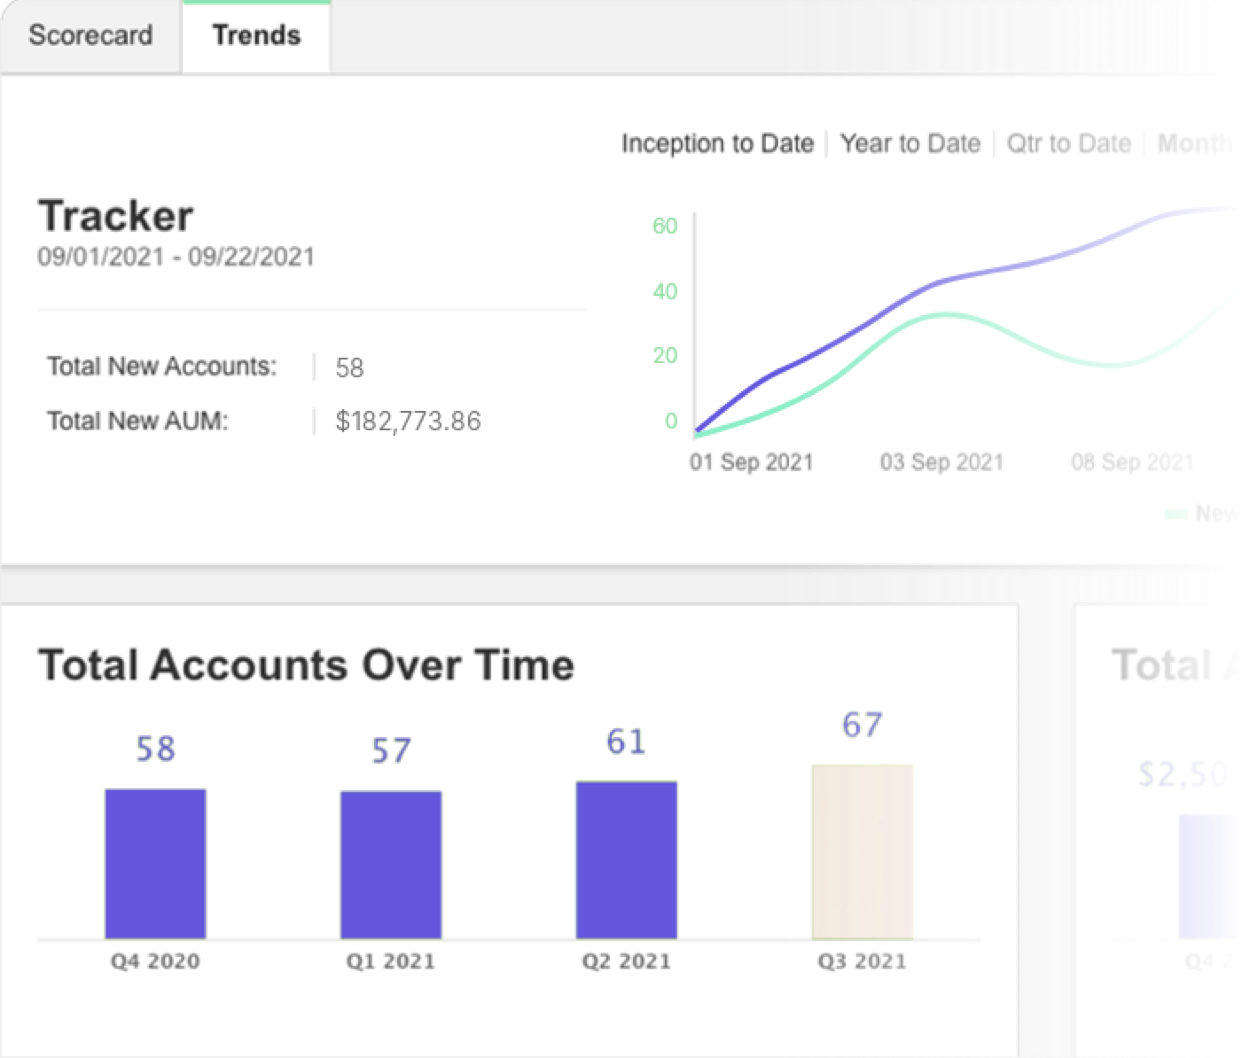Select the Trends tab
Viewport: 1244px width, 1058px height.
coord(256,35)
